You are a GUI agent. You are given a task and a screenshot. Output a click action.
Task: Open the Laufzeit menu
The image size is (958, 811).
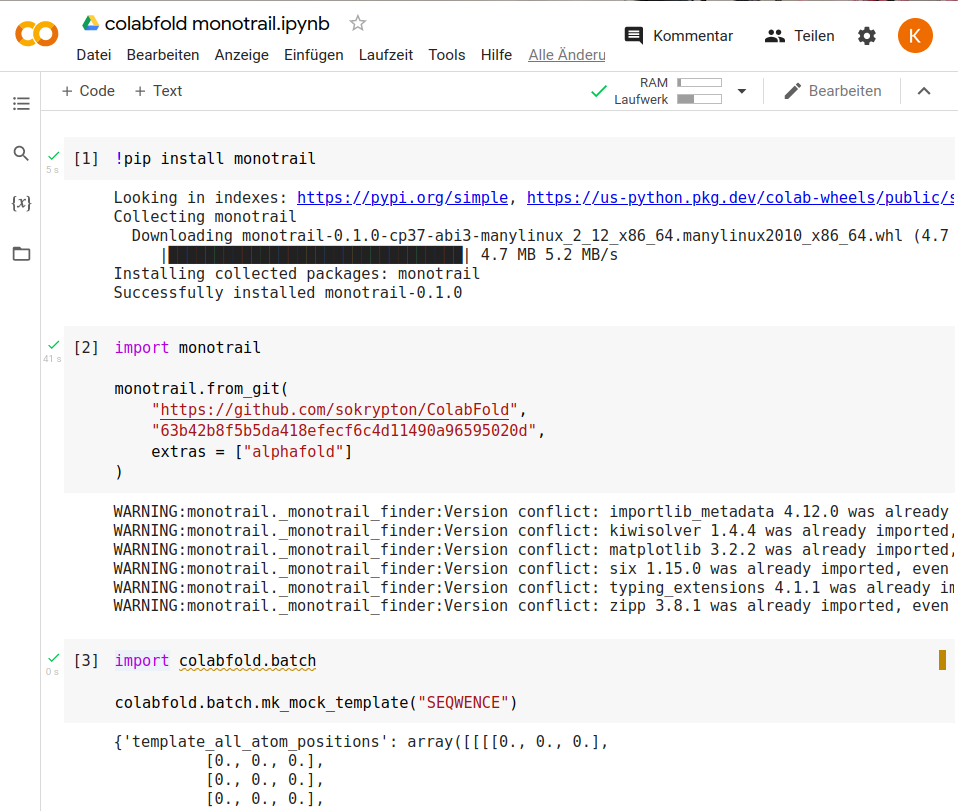[386, 55]
